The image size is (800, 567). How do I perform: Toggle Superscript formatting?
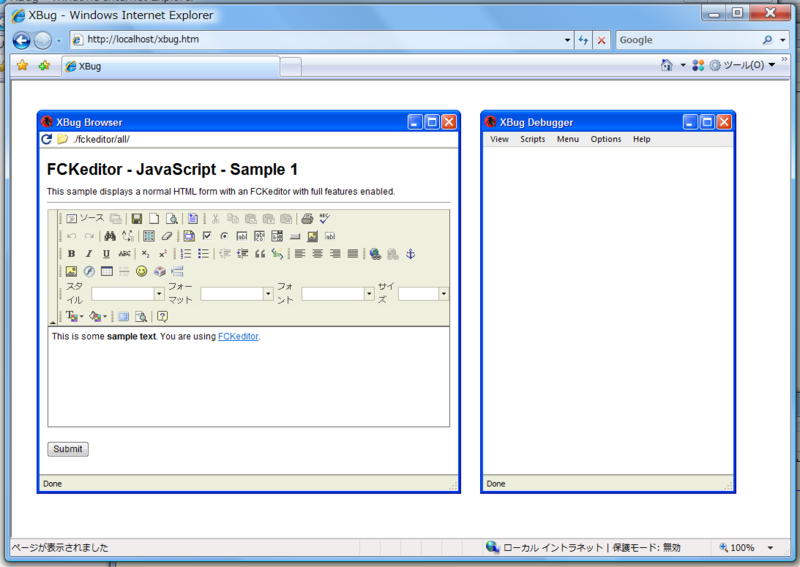(163, 254)
